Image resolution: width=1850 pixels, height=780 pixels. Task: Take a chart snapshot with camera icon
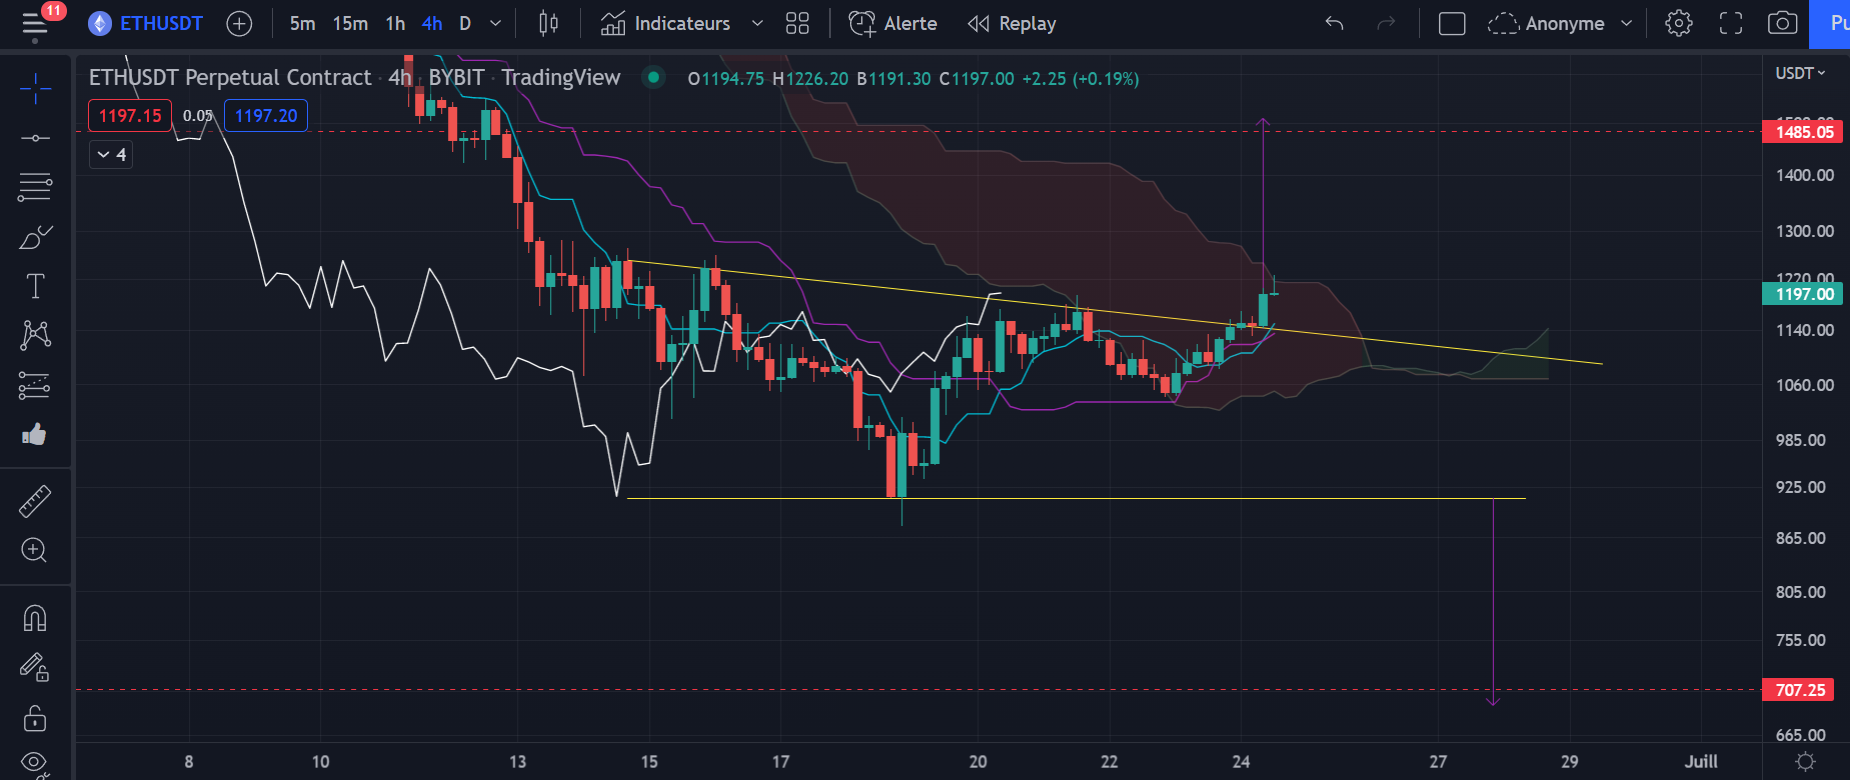[1782, 23]
